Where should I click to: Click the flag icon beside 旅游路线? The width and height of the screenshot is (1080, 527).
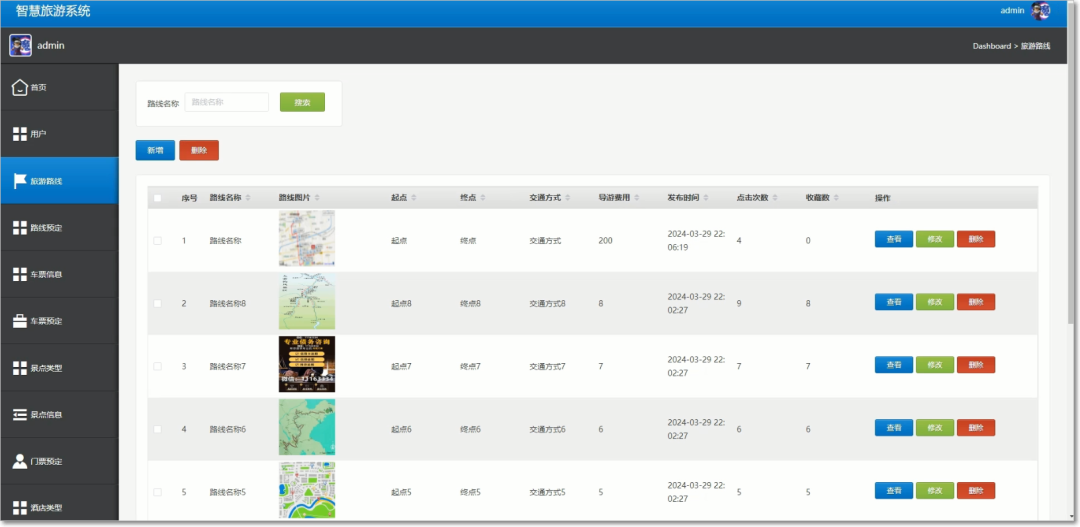(20, 181)
